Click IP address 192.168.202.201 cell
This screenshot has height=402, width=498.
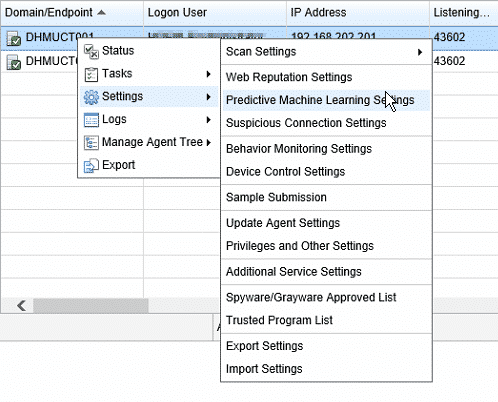point(333,36)
